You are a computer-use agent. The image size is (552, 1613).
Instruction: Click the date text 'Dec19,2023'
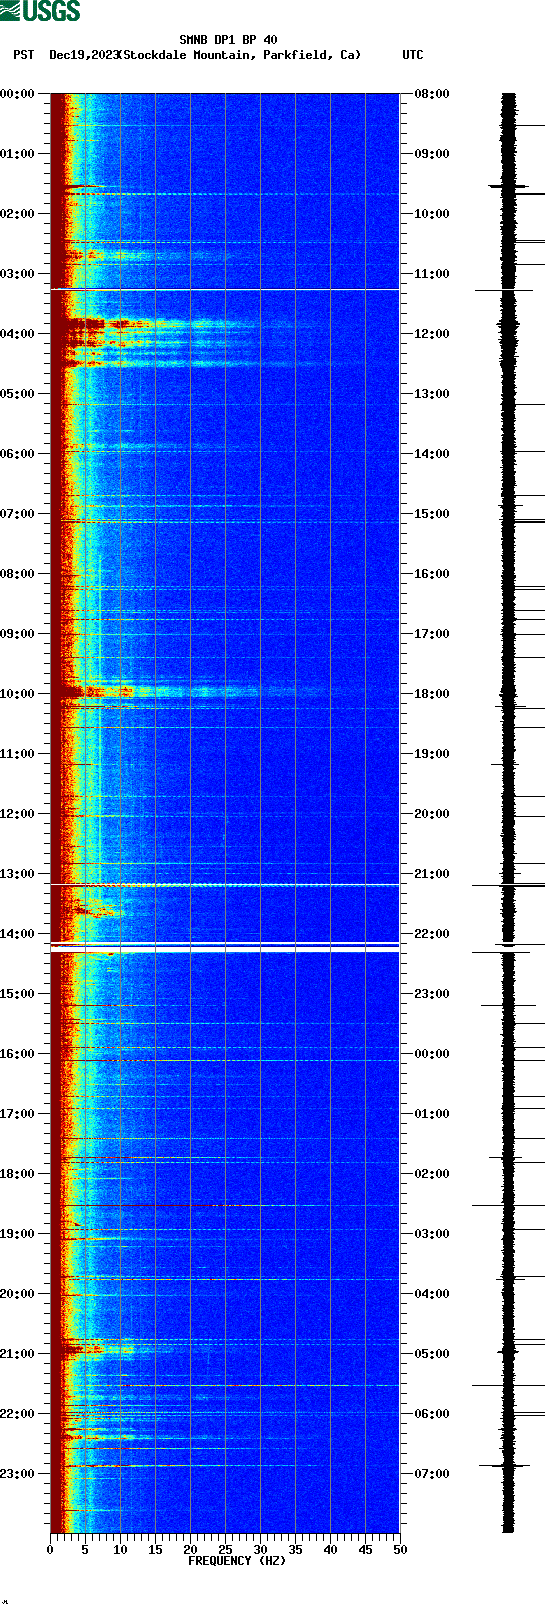(84, 55)
